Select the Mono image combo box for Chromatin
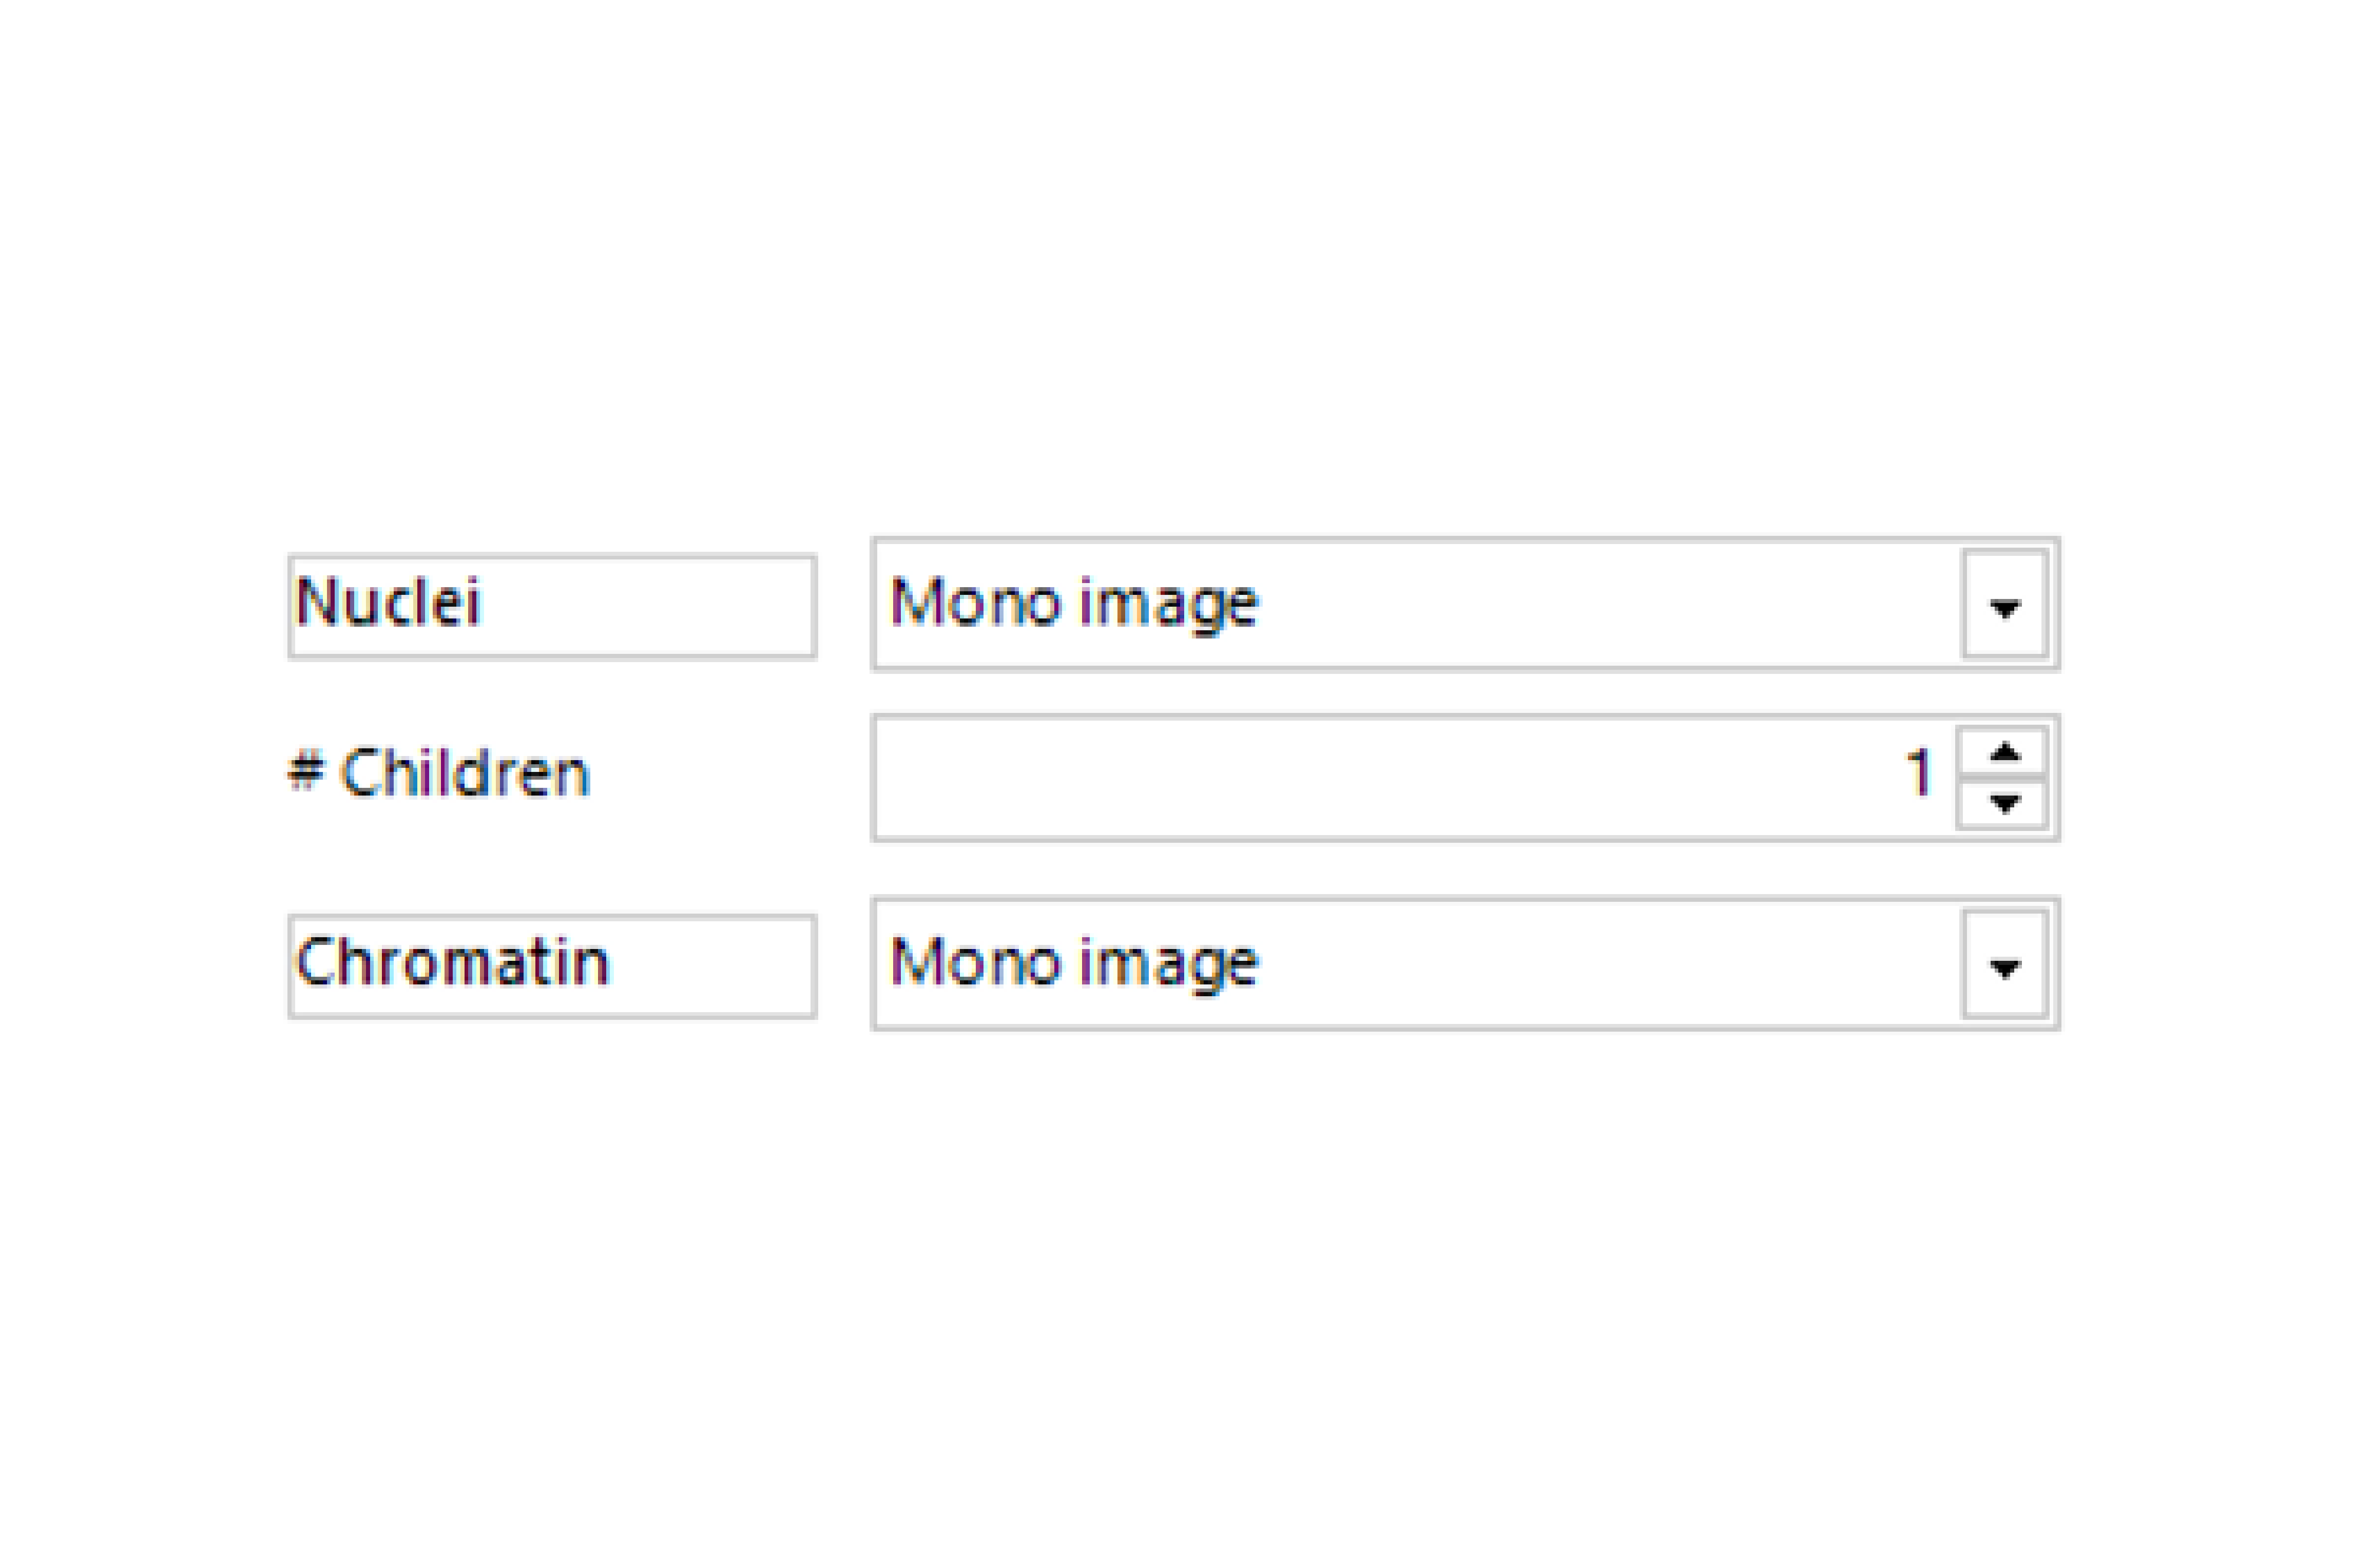Viewport: 2353px width, 1568px height. [1465, 964]
